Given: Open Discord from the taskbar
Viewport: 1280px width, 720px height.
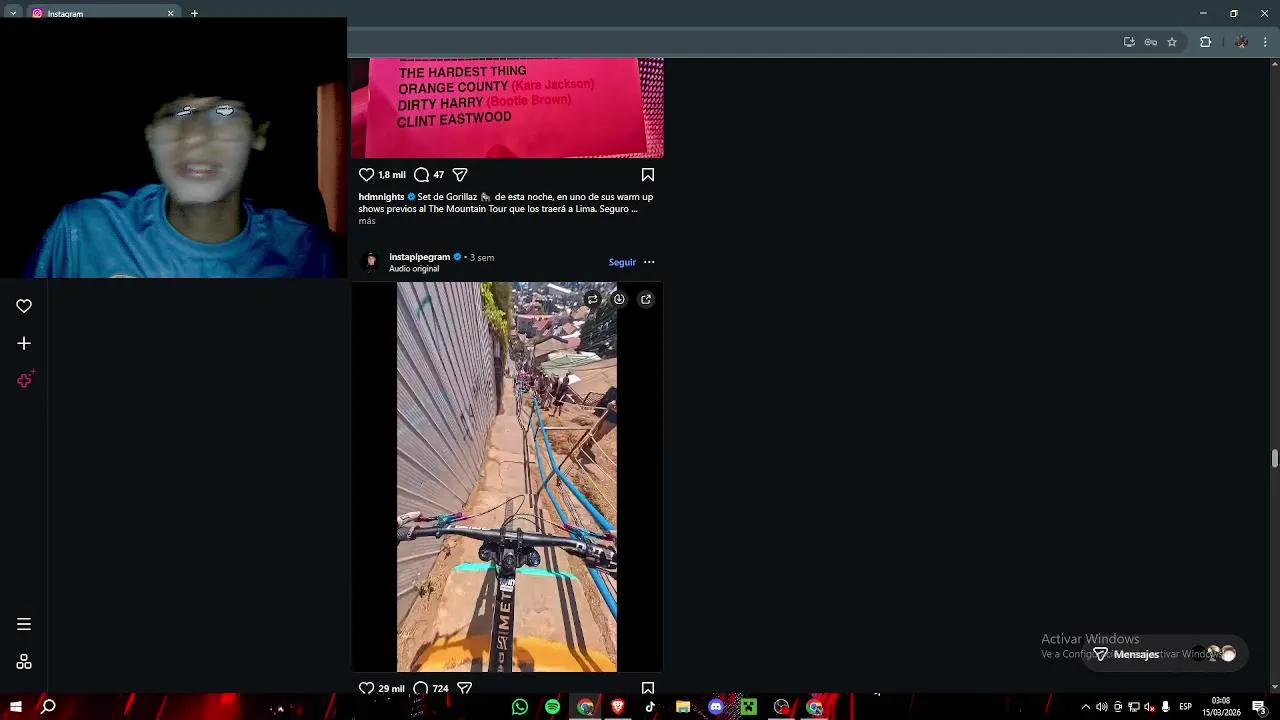Looking at the screenshot, I should point(716,707).
